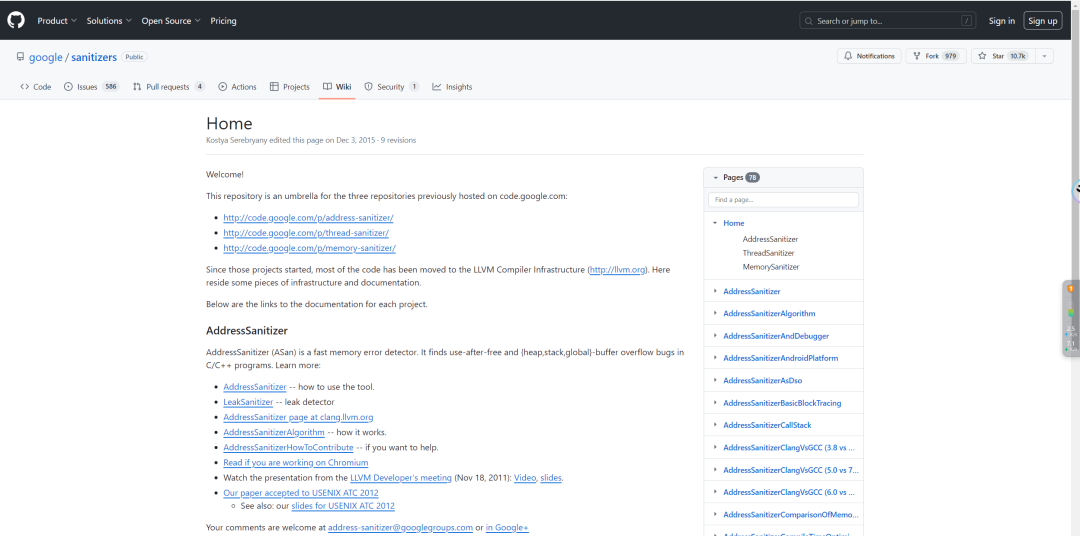1080x536 pixels.
Task: Open the code.google.com memory-sanitizer link
Action: click(309, 248)
